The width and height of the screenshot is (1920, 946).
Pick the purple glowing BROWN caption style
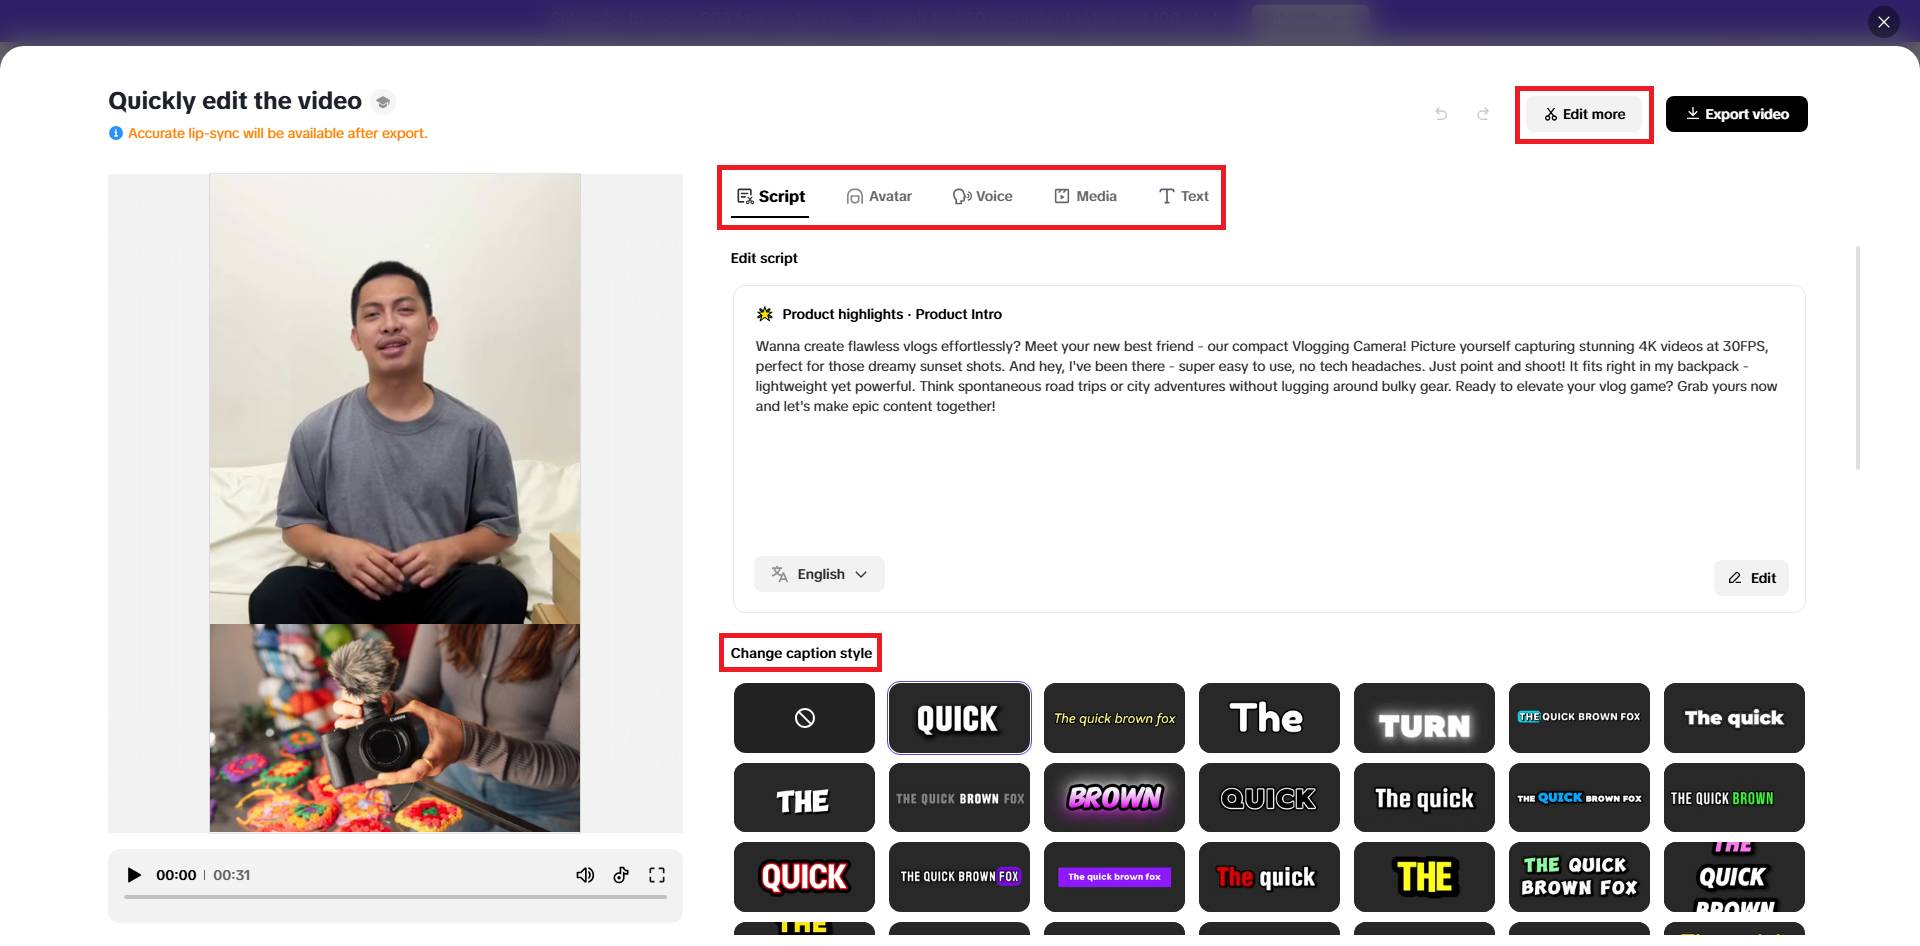point(1114,798)
